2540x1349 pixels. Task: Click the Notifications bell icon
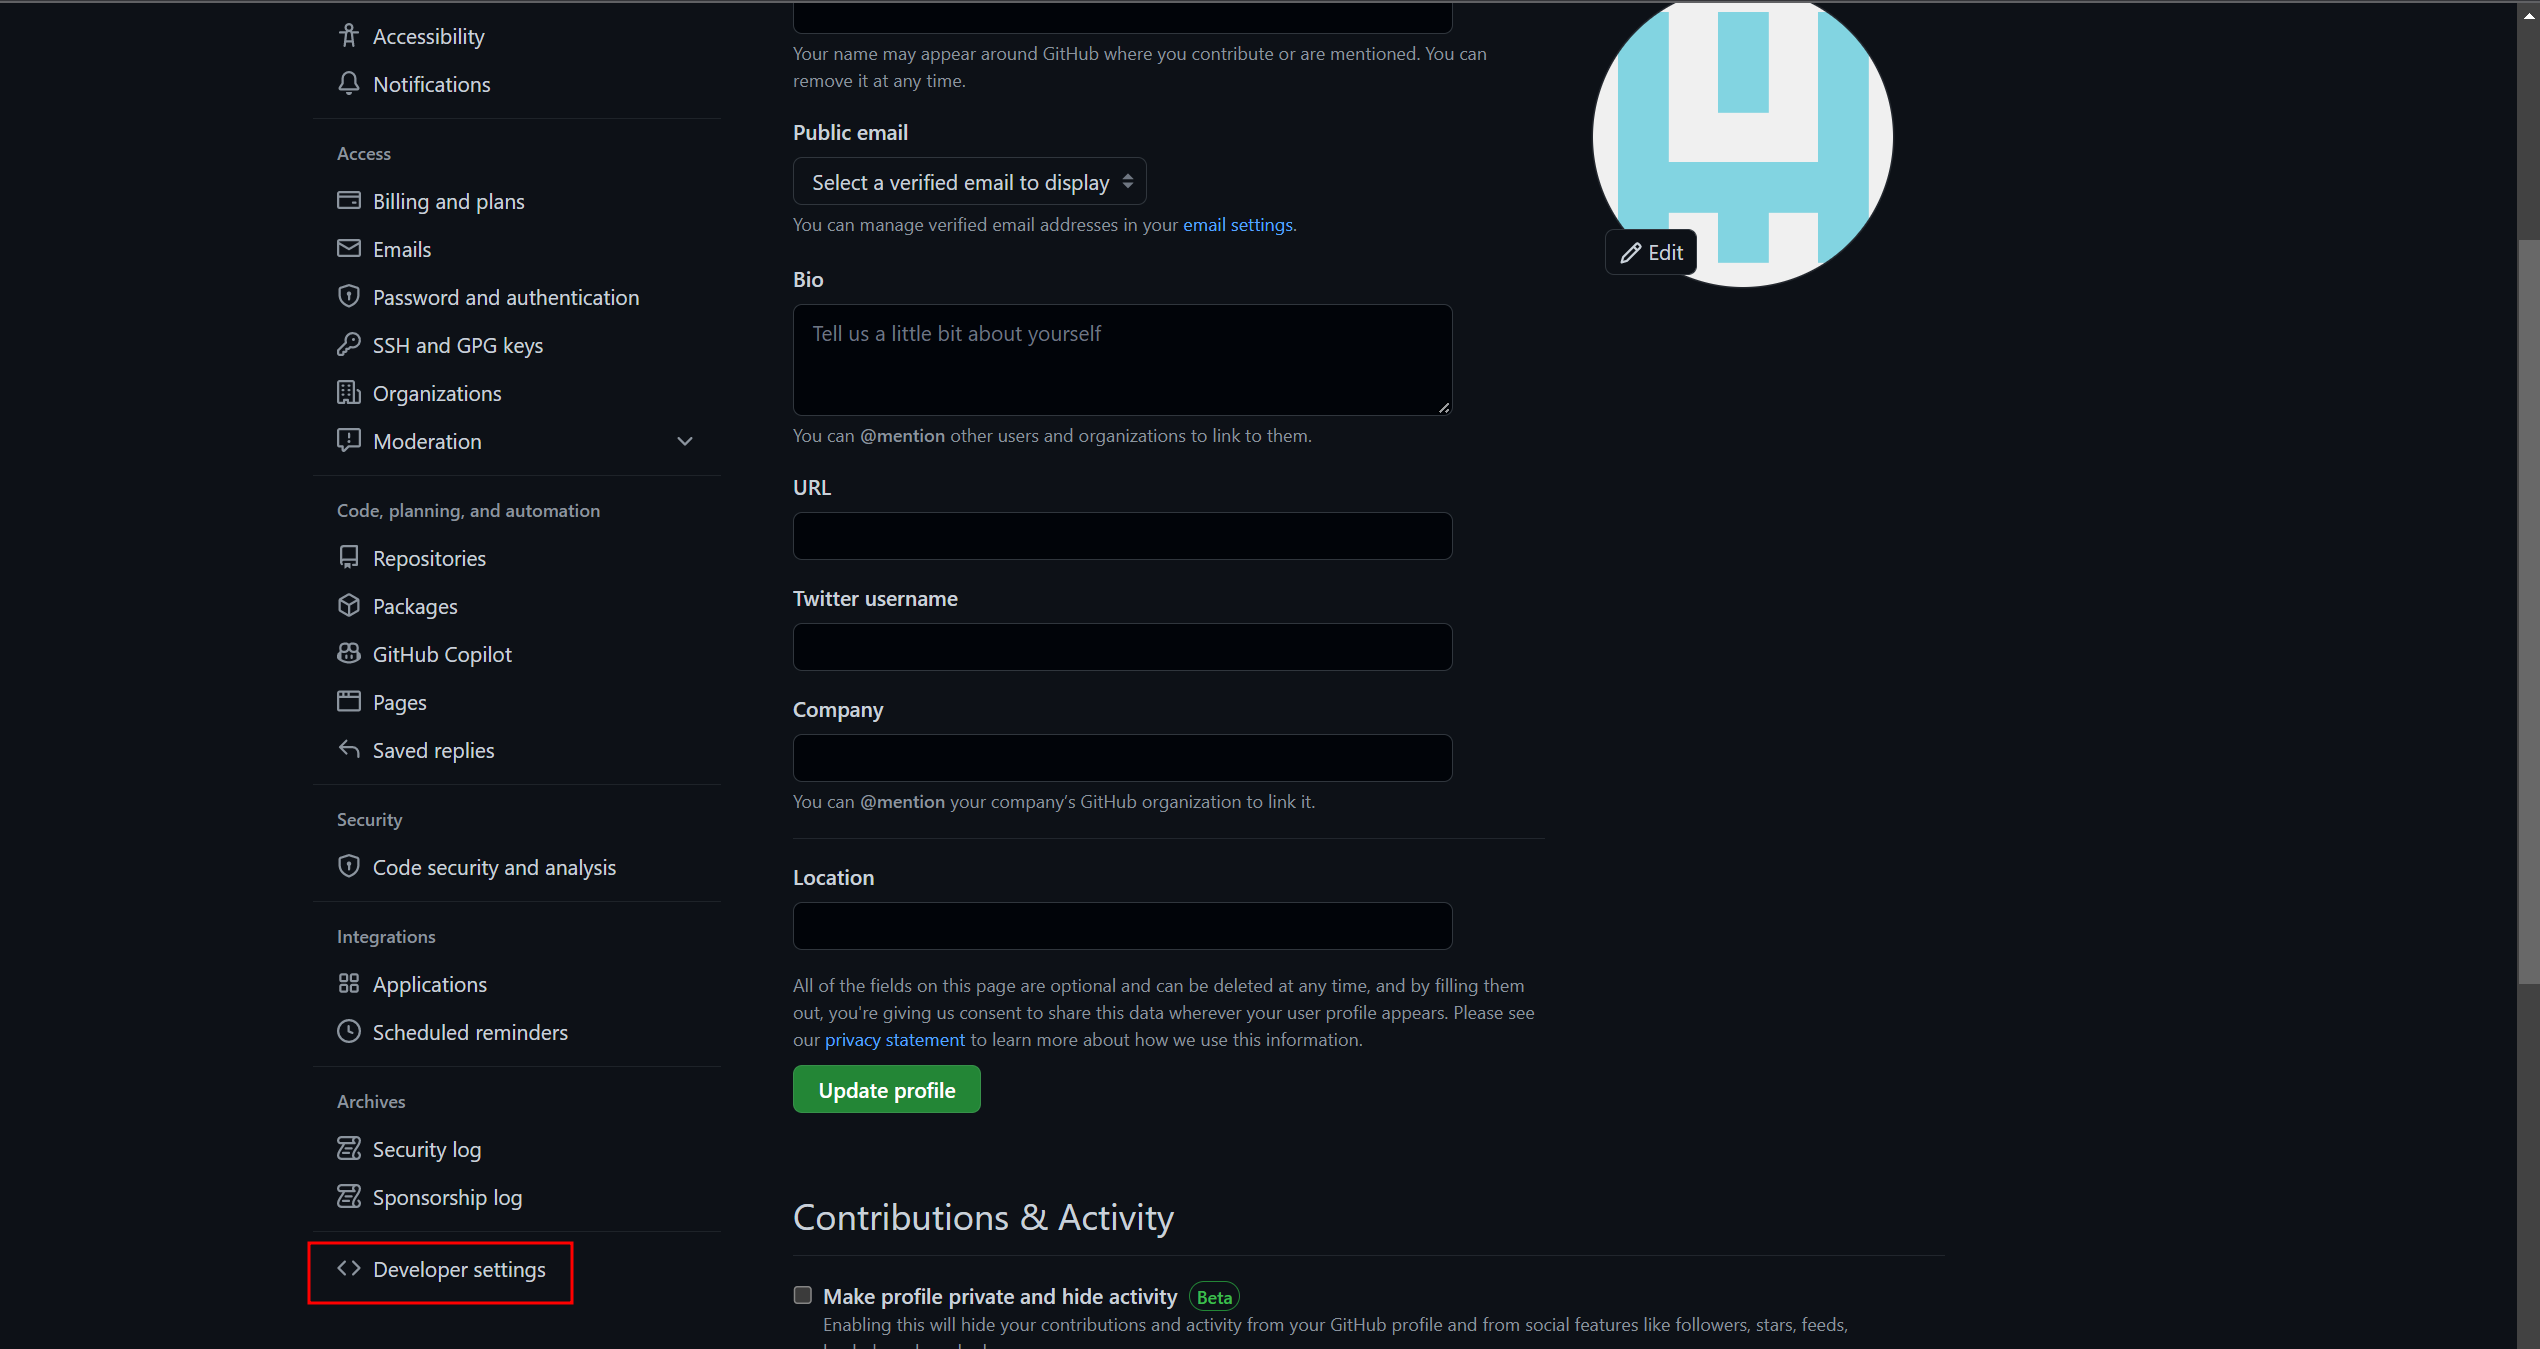[x=348, y=84]
